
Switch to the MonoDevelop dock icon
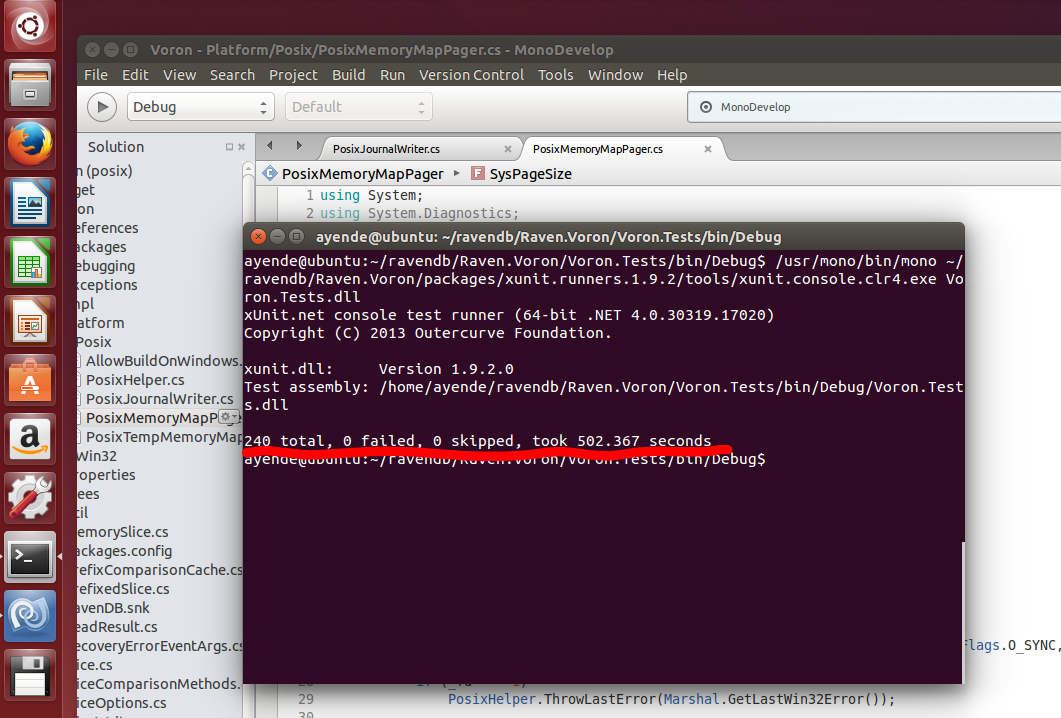(30, 616)
